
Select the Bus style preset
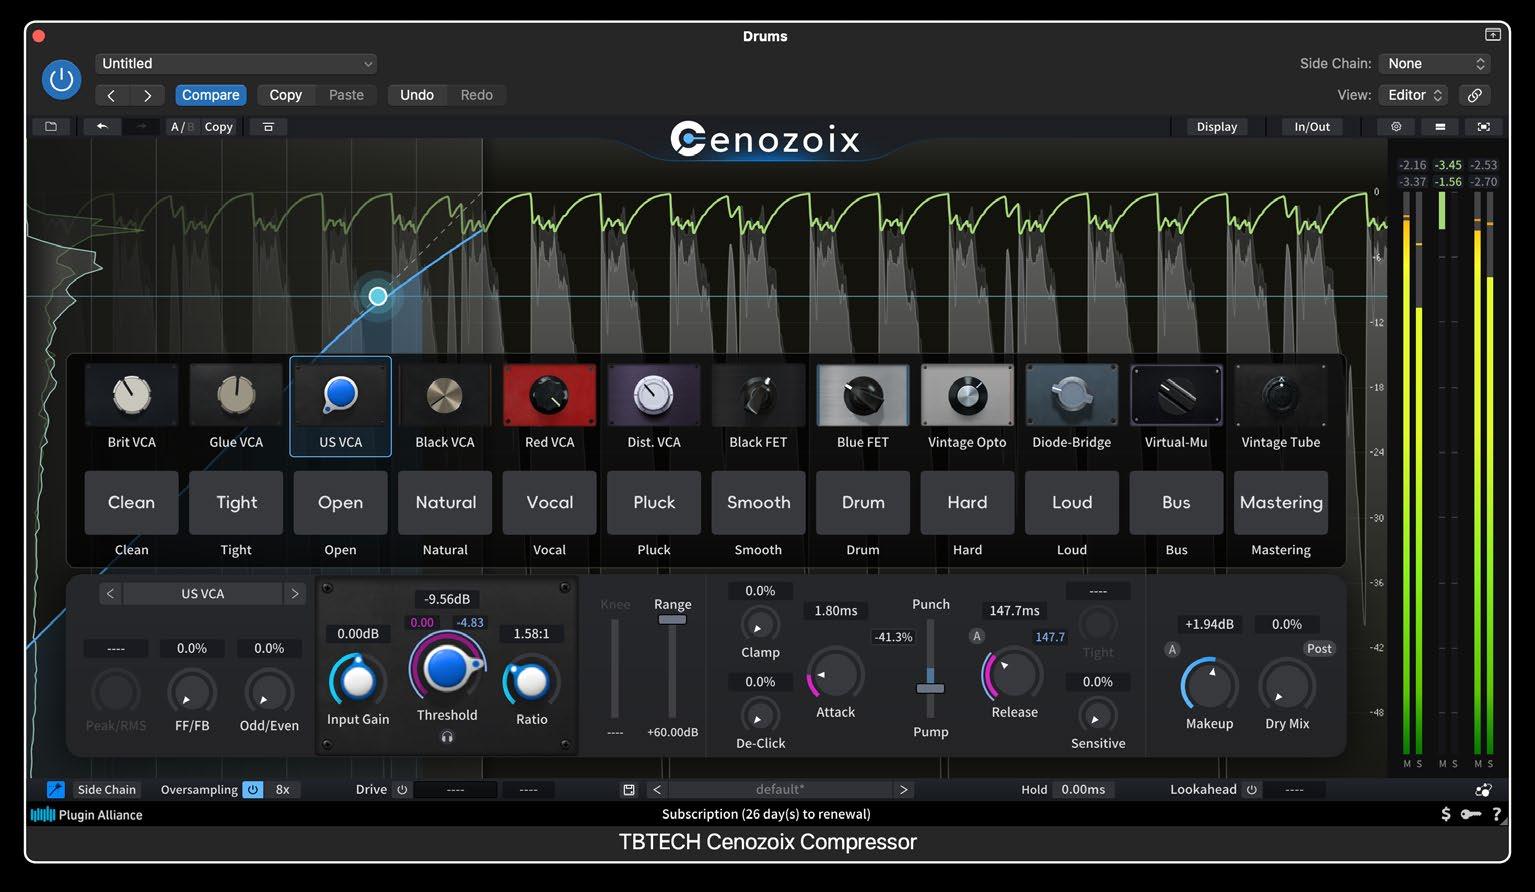click(1176, 503)
